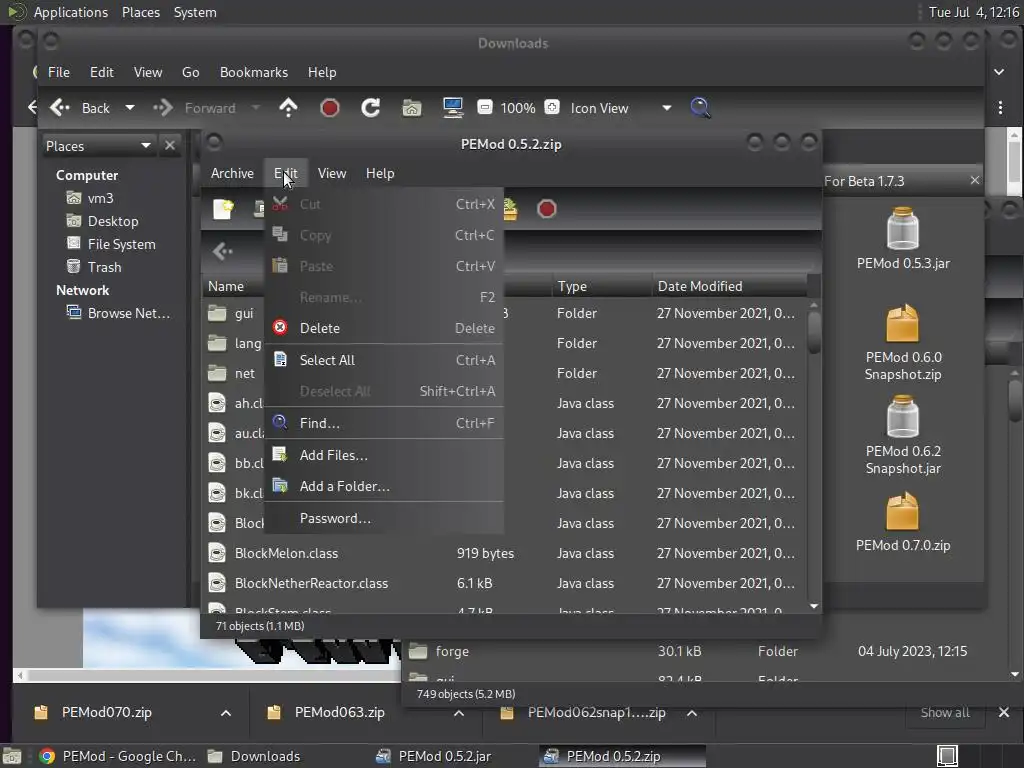Zoom out with minus icon
This screenshot has width=1024, height=768.
(x=485, y=107)
